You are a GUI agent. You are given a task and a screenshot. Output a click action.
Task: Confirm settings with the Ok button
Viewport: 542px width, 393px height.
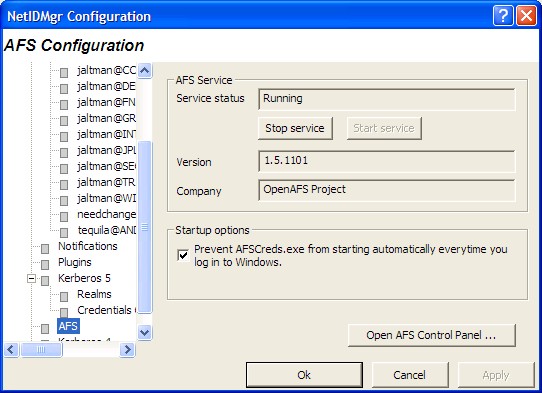pos(304,375)
